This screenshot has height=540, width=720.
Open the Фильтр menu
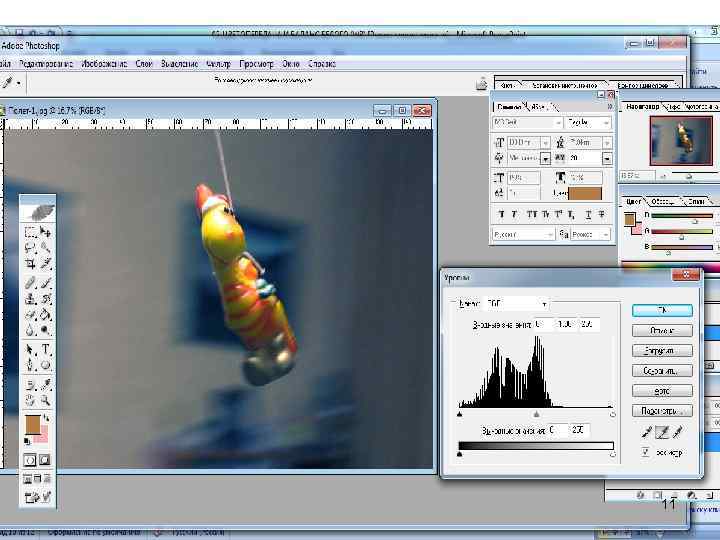click(218, 64)
